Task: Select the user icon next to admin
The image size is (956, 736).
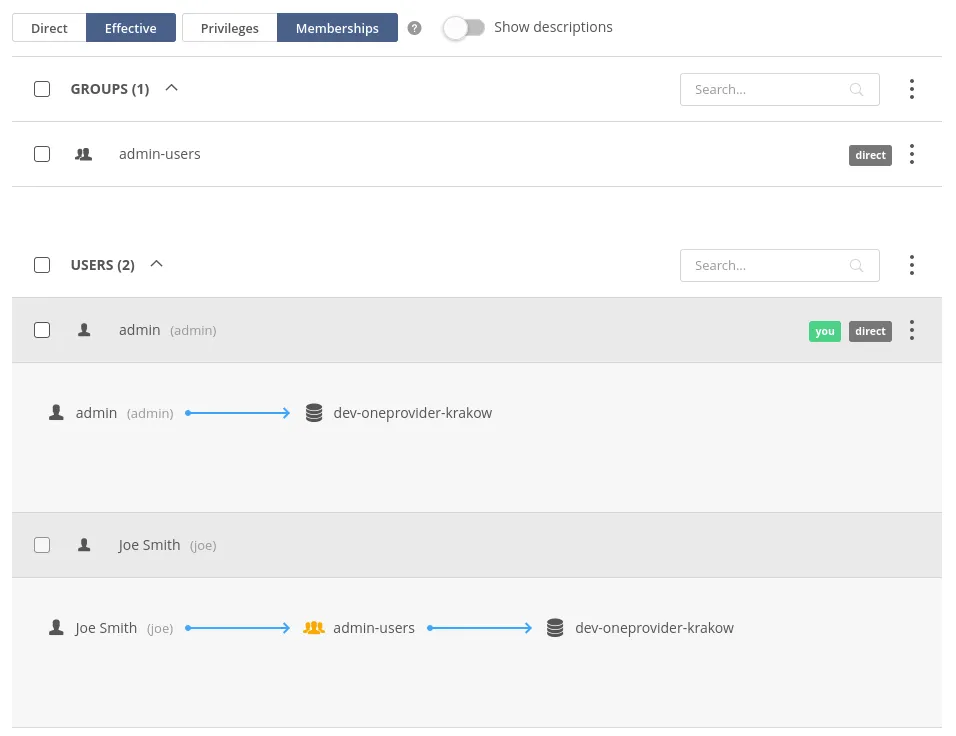Action: 84,329
